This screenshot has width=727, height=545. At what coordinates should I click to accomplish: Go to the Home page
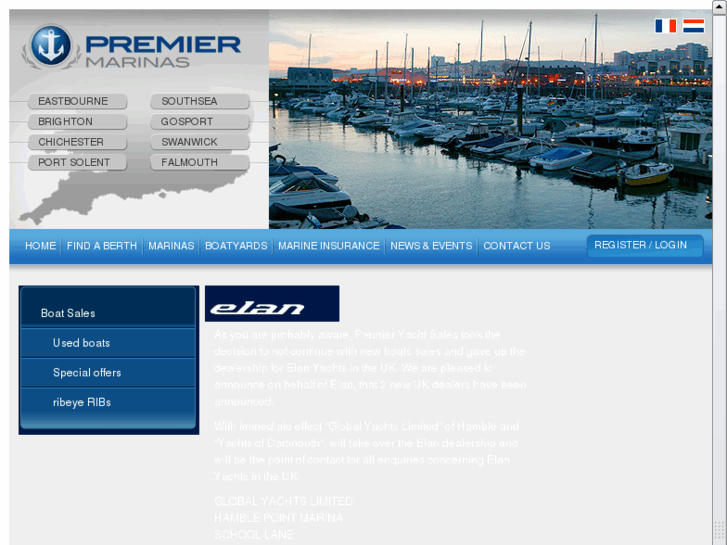(x=40, y=246)
